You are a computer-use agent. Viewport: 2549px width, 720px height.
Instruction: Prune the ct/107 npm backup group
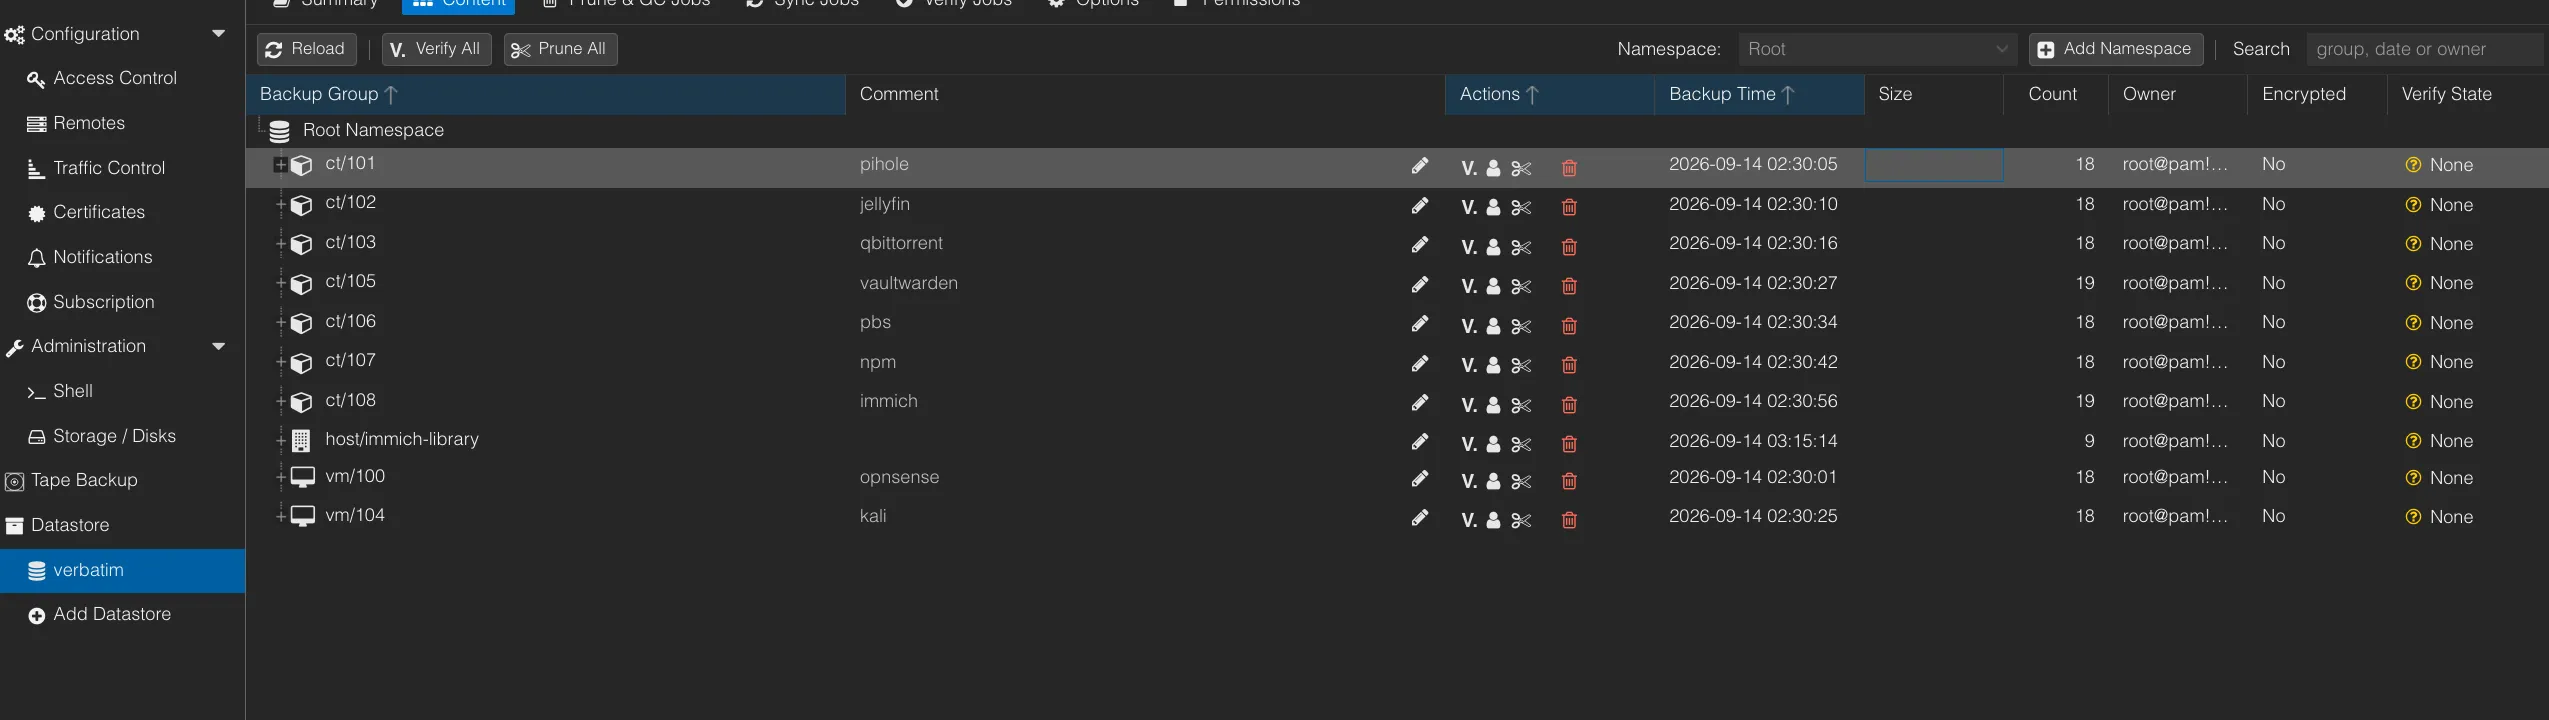tap(1521, 366)
